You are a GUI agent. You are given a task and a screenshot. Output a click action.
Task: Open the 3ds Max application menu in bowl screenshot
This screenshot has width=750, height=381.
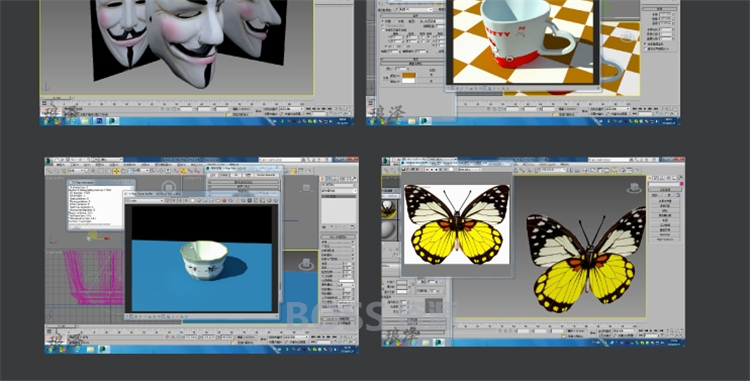pos(48,161)
